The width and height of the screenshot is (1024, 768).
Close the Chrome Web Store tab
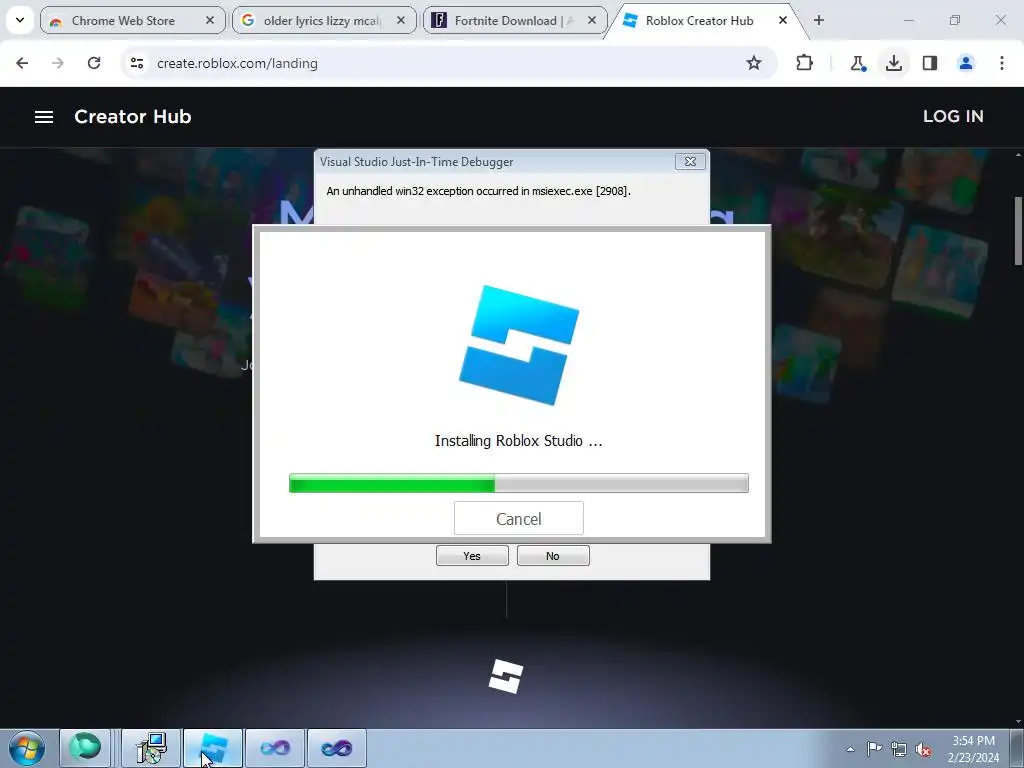coord(210,21)
